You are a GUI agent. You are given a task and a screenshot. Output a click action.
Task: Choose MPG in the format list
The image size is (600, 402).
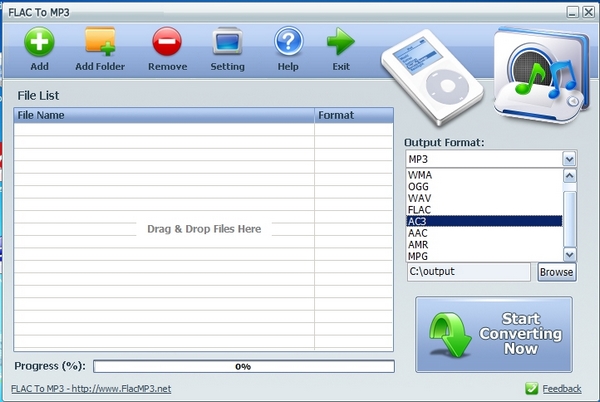(x=484, y=256)
